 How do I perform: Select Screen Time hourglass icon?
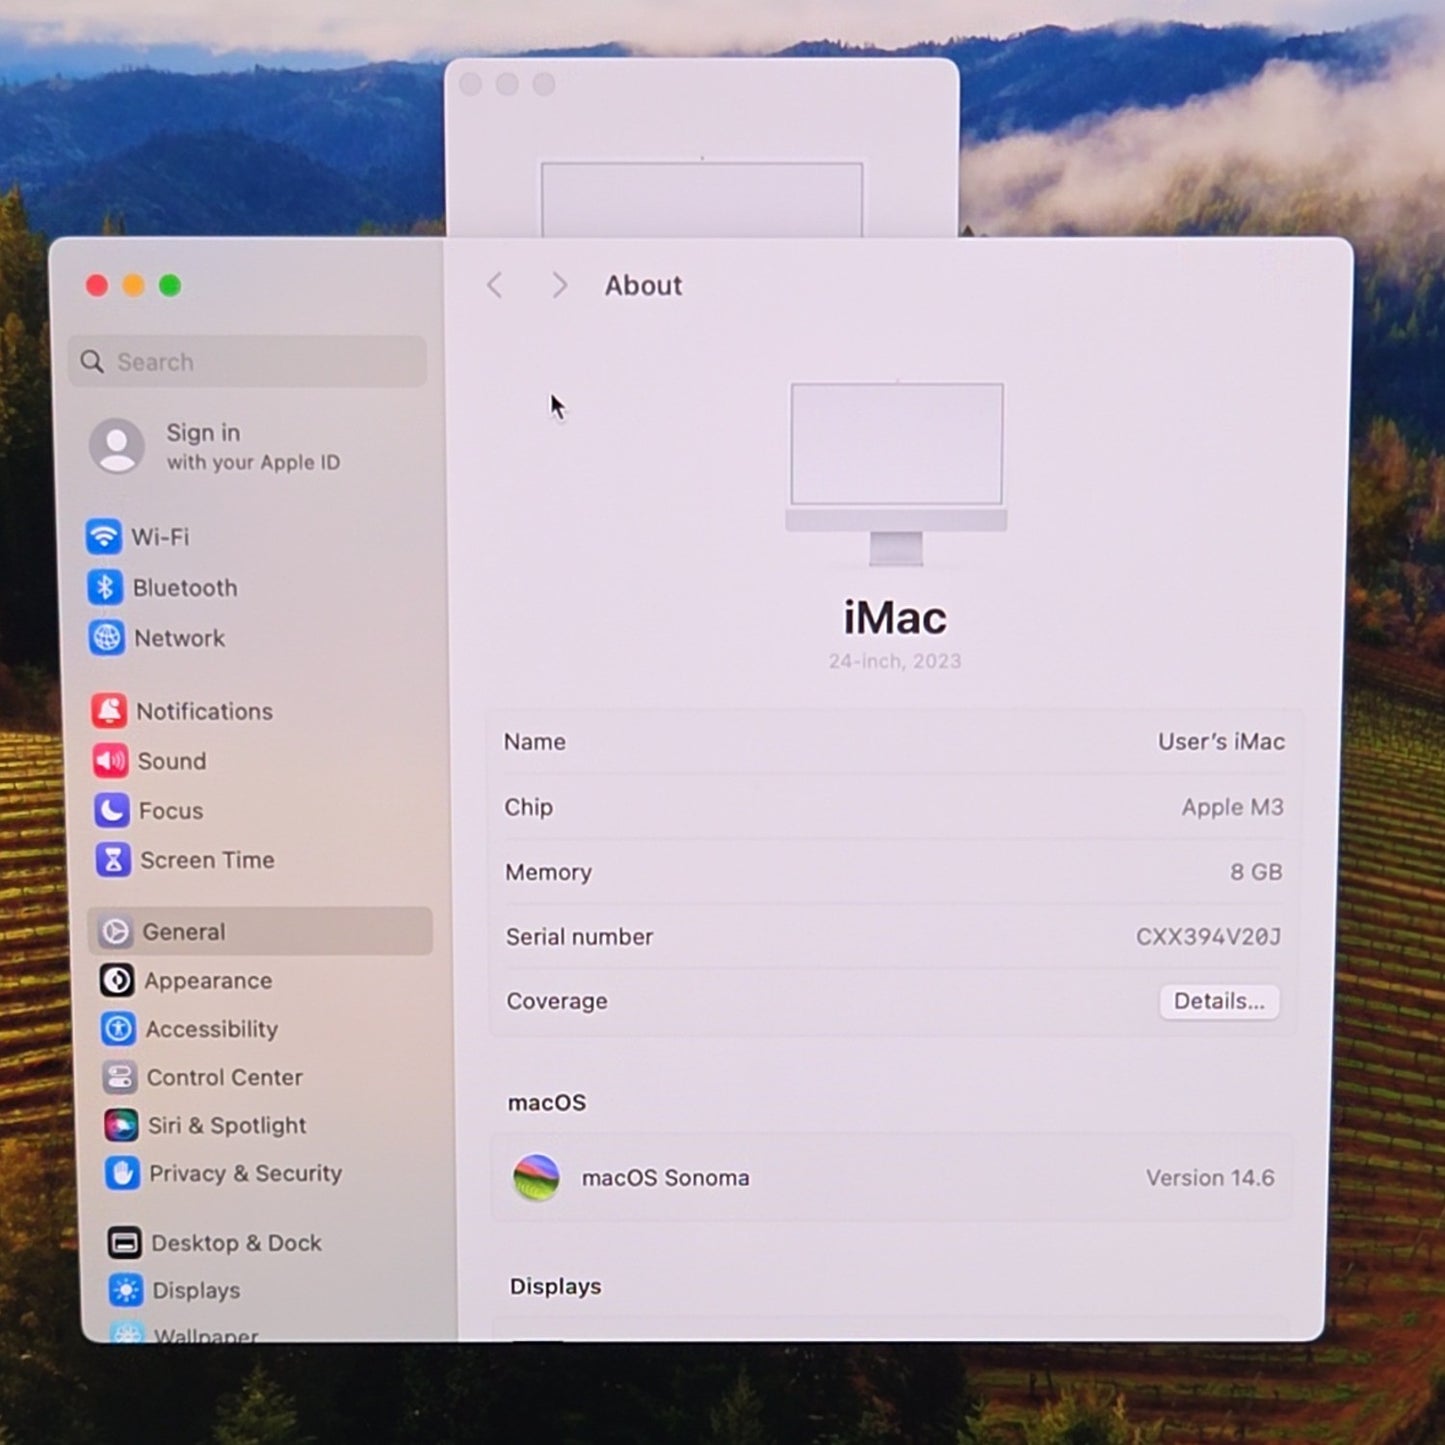point(113,860)
